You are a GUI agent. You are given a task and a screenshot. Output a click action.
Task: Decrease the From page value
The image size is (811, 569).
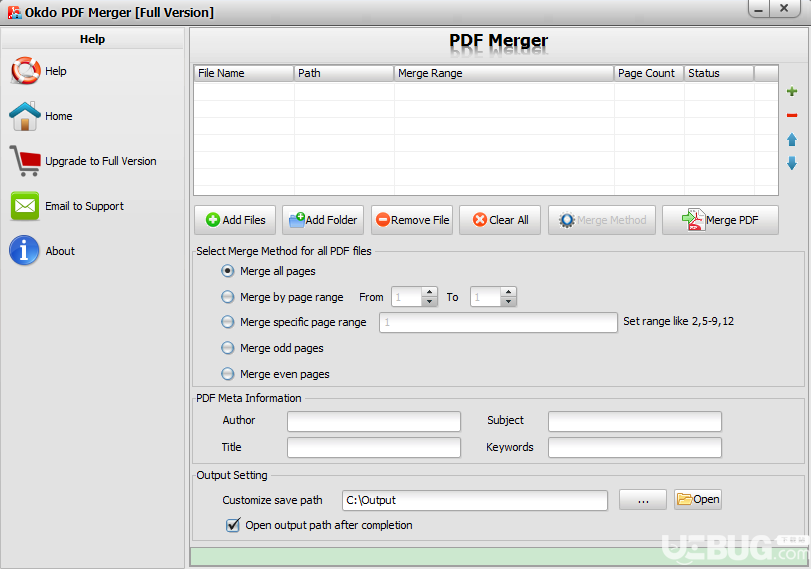coord(429,301)
